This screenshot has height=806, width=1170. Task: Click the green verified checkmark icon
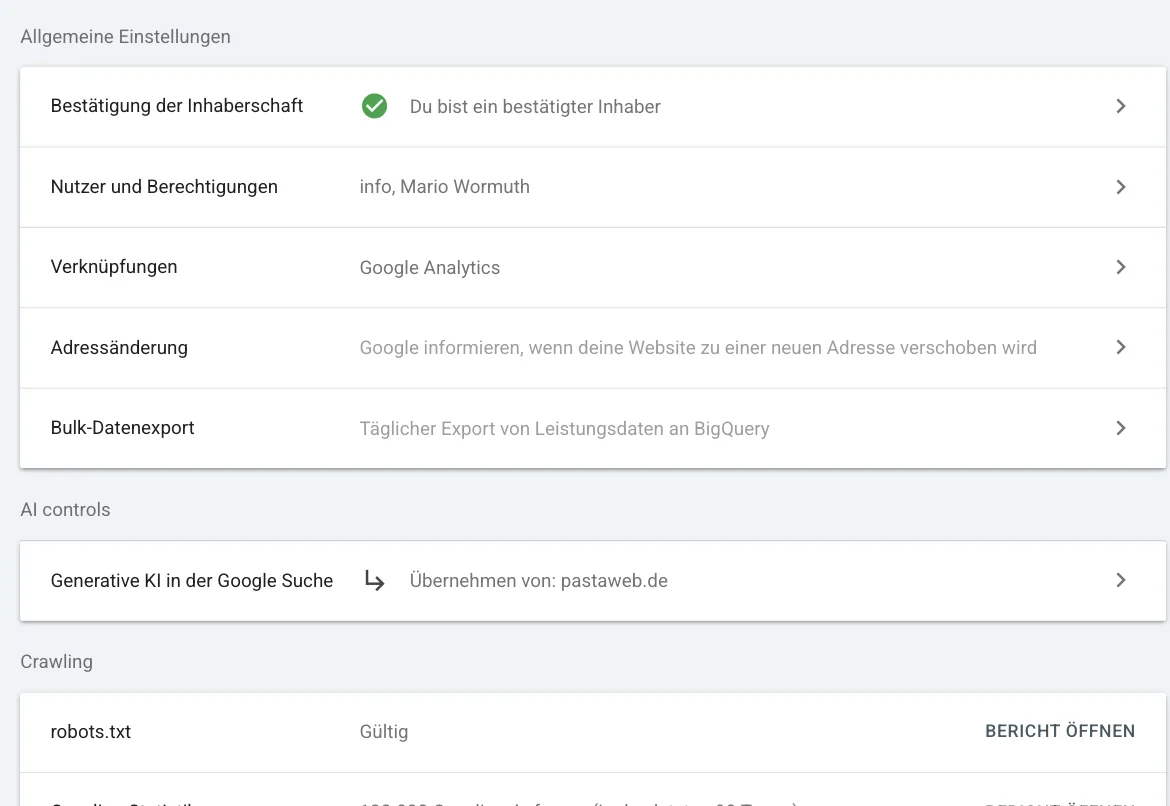375,106
